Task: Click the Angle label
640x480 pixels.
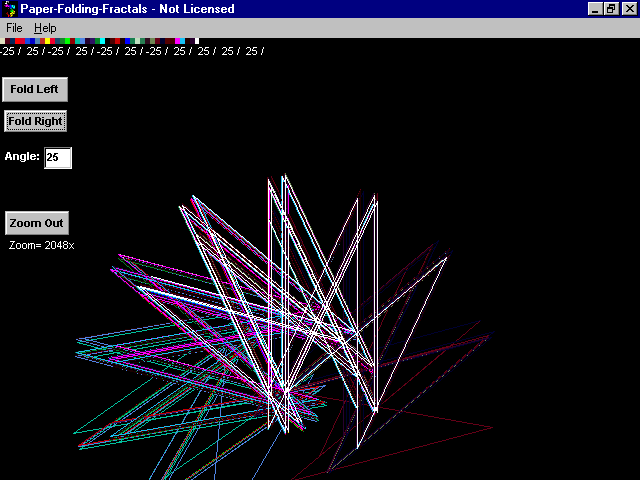Action: pyautogui.click(x=22, y=157)
